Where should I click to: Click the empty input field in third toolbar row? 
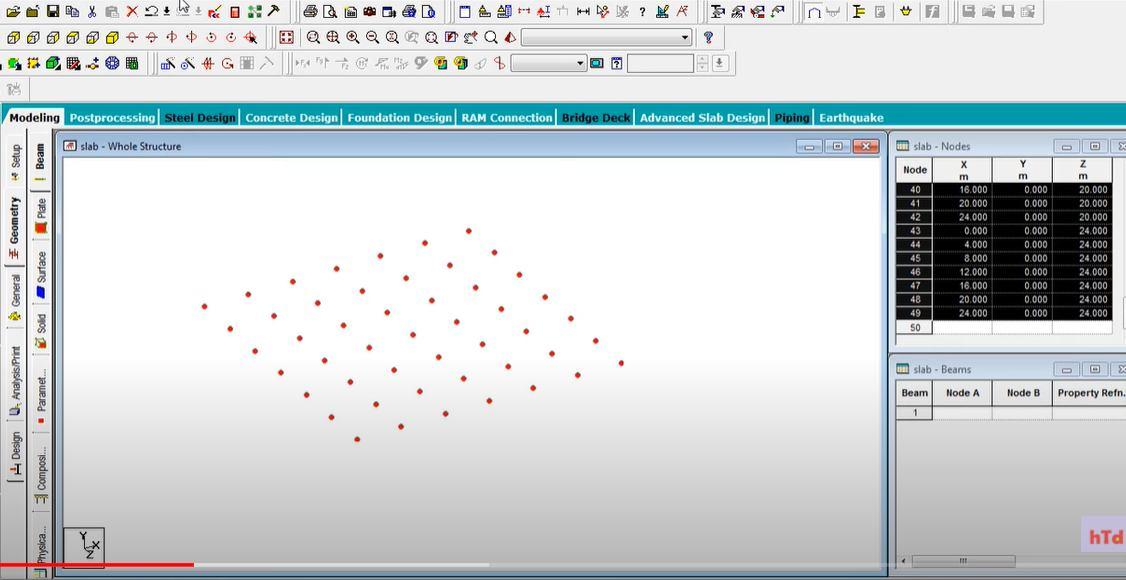(660, 63)
